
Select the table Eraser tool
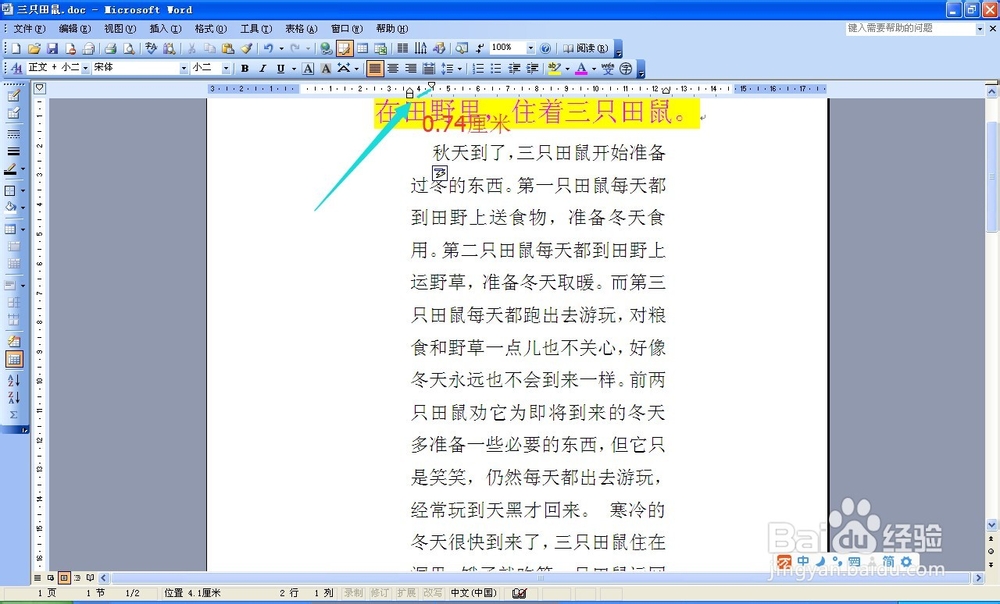[x=13, y=113]
